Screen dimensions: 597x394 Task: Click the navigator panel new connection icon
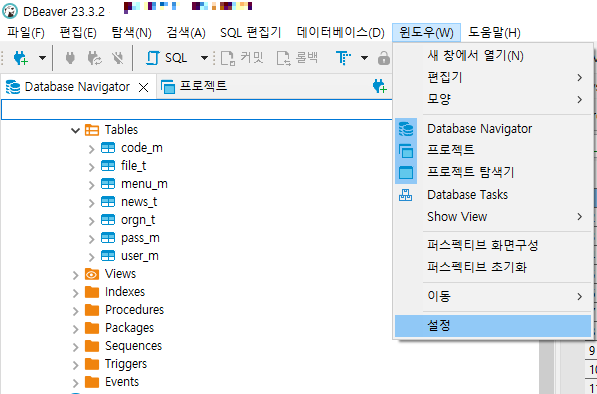(x=380, y=86)
